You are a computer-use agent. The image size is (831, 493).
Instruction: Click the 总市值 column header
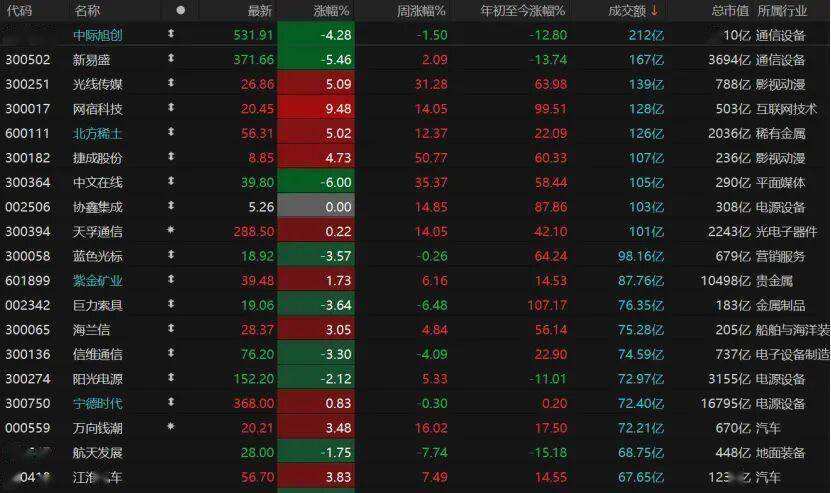[x=729, y=11]
